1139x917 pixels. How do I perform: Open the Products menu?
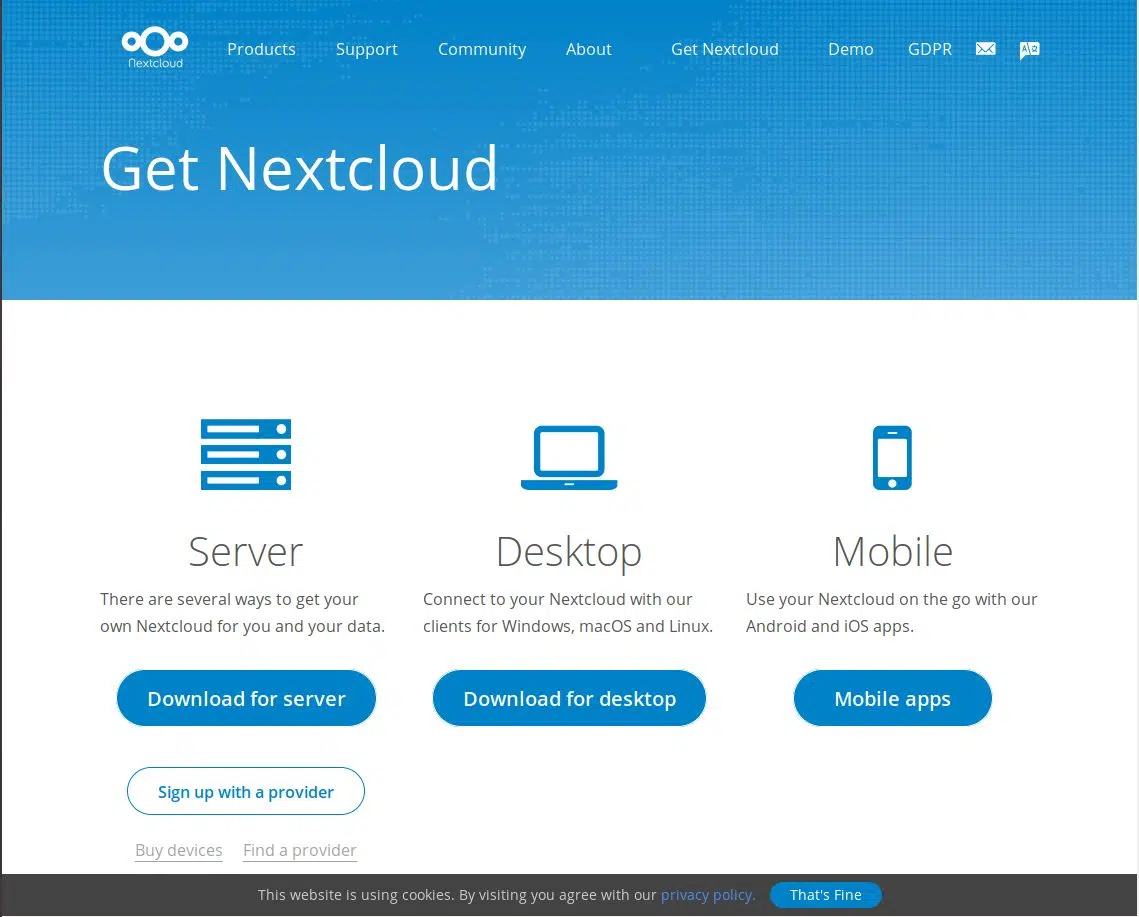(x=261, y=49)
